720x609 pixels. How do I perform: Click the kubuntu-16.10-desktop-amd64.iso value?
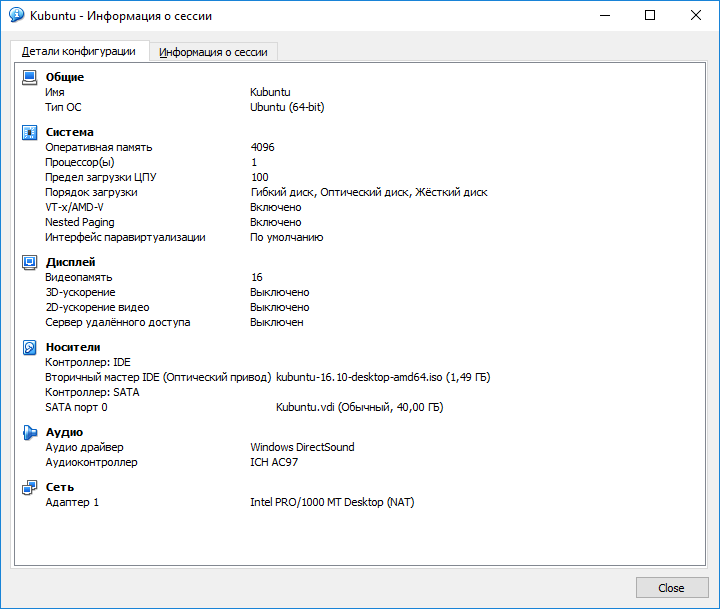(383, 378)
